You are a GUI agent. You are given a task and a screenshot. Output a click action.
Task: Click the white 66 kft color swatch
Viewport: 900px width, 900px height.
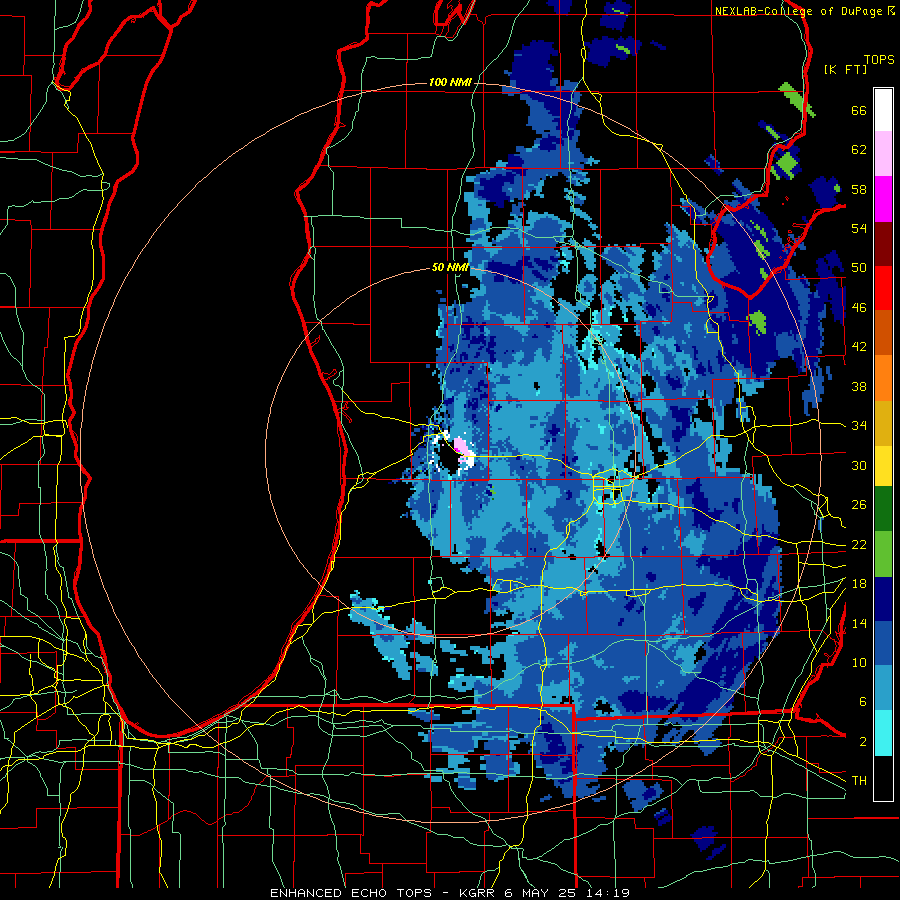point(883,110)
